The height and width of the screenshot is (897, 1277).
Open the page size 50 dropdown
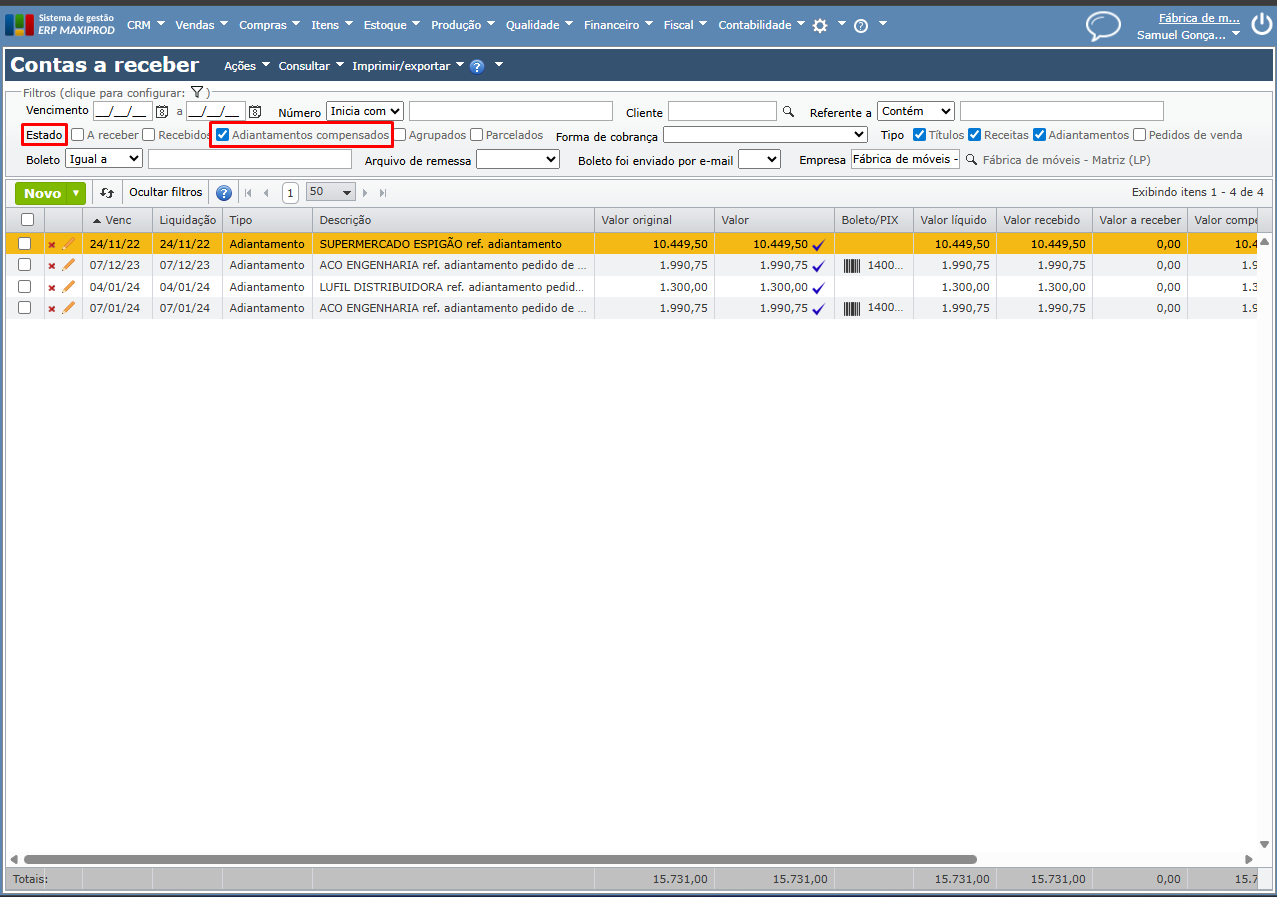pyautogui.click(x=331, y=192)
